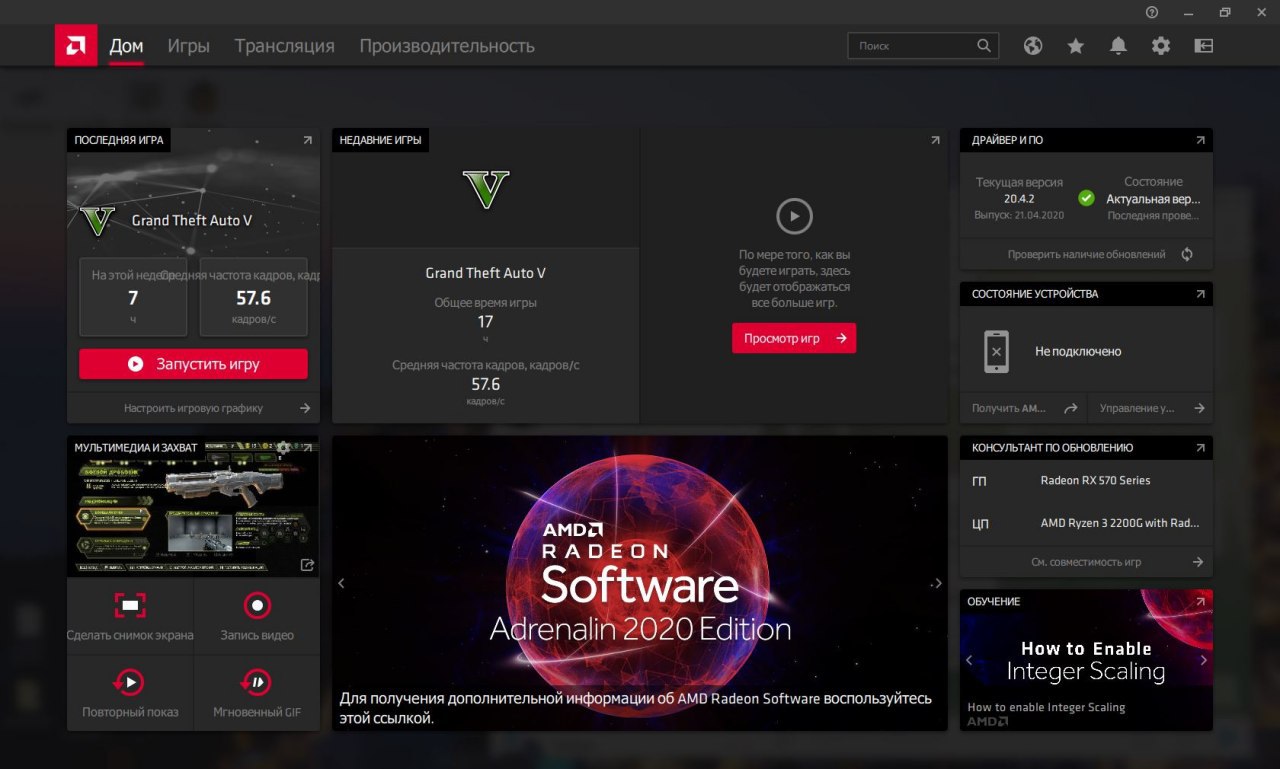Open settings gear icon
The image size is (1280, 769).
[1160, 46]
